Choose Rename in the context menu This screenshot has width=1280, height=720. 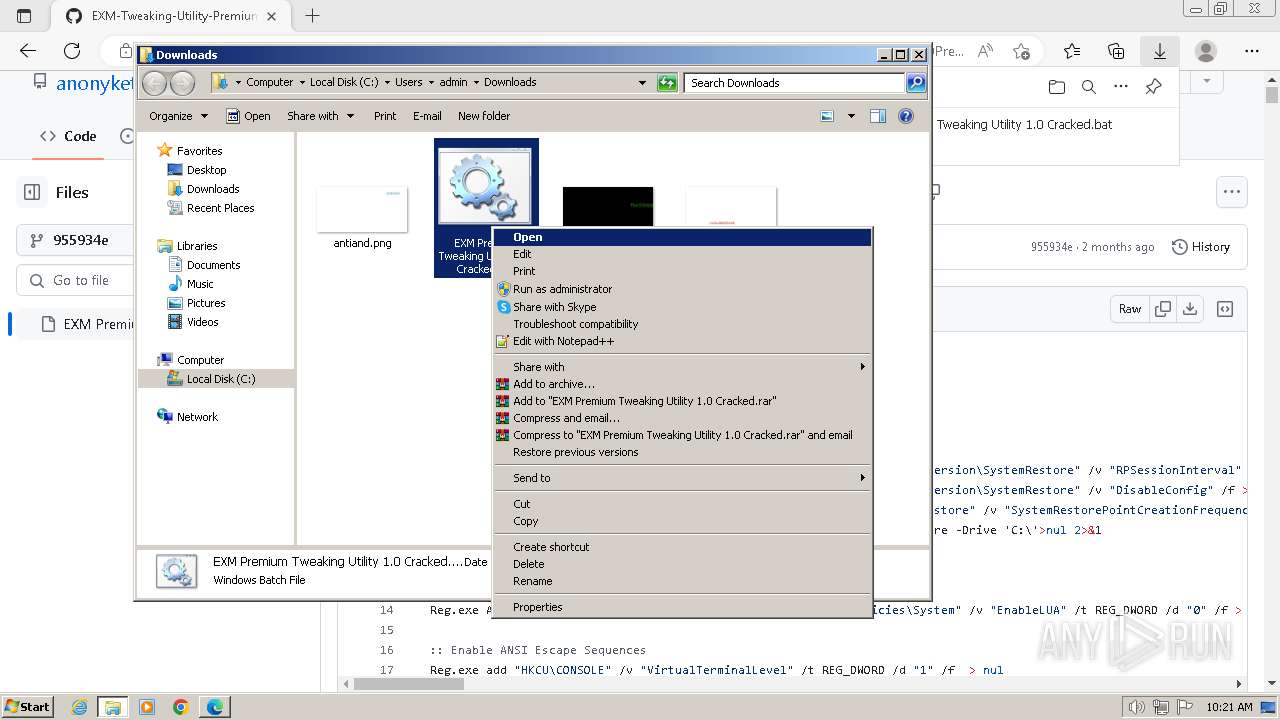(683, 581)
